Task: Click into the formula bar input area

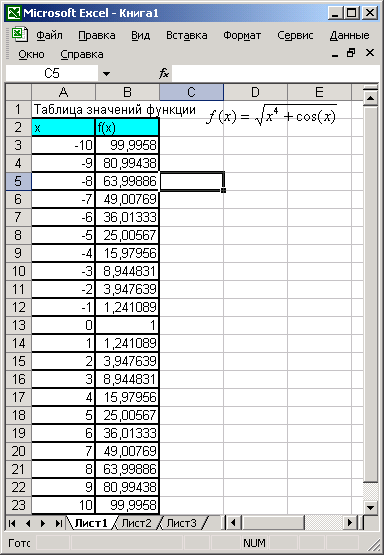Action: coord(276,74)
